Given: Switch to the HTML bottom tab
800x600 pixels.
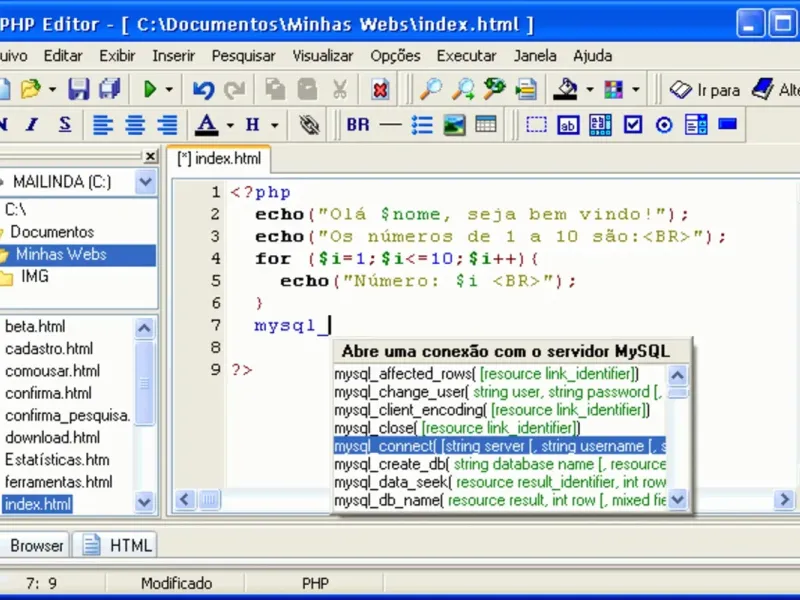Looking at the screenshot, I should [x=115, y=545].
